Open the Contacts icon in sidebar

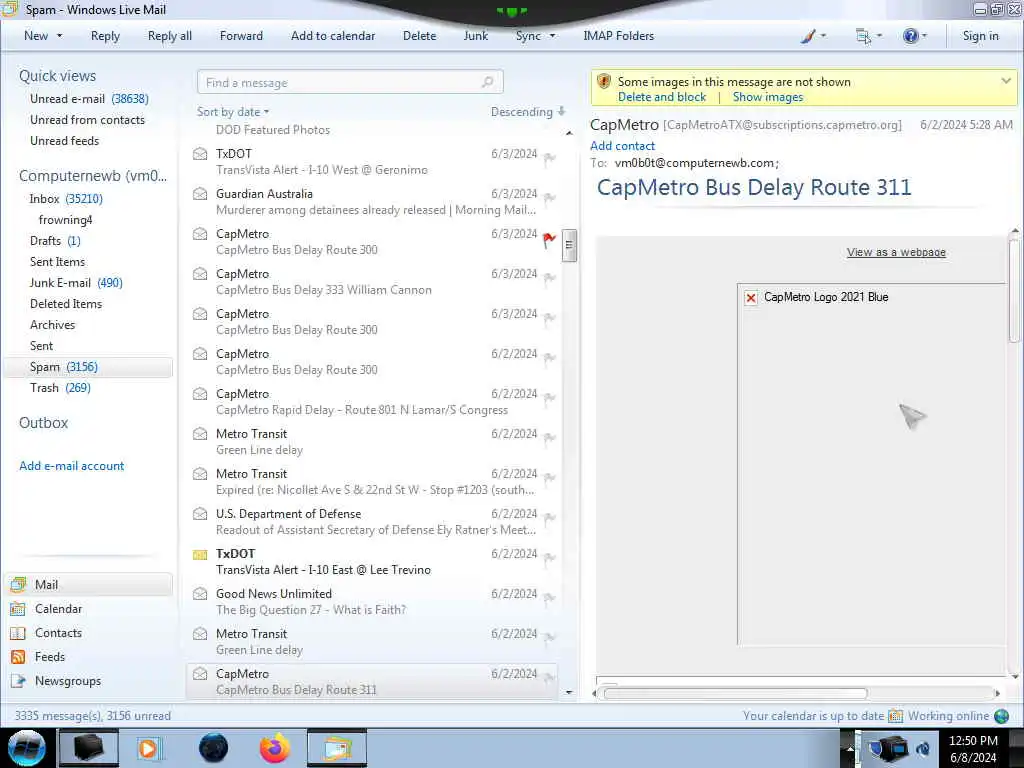click(18, 633)
